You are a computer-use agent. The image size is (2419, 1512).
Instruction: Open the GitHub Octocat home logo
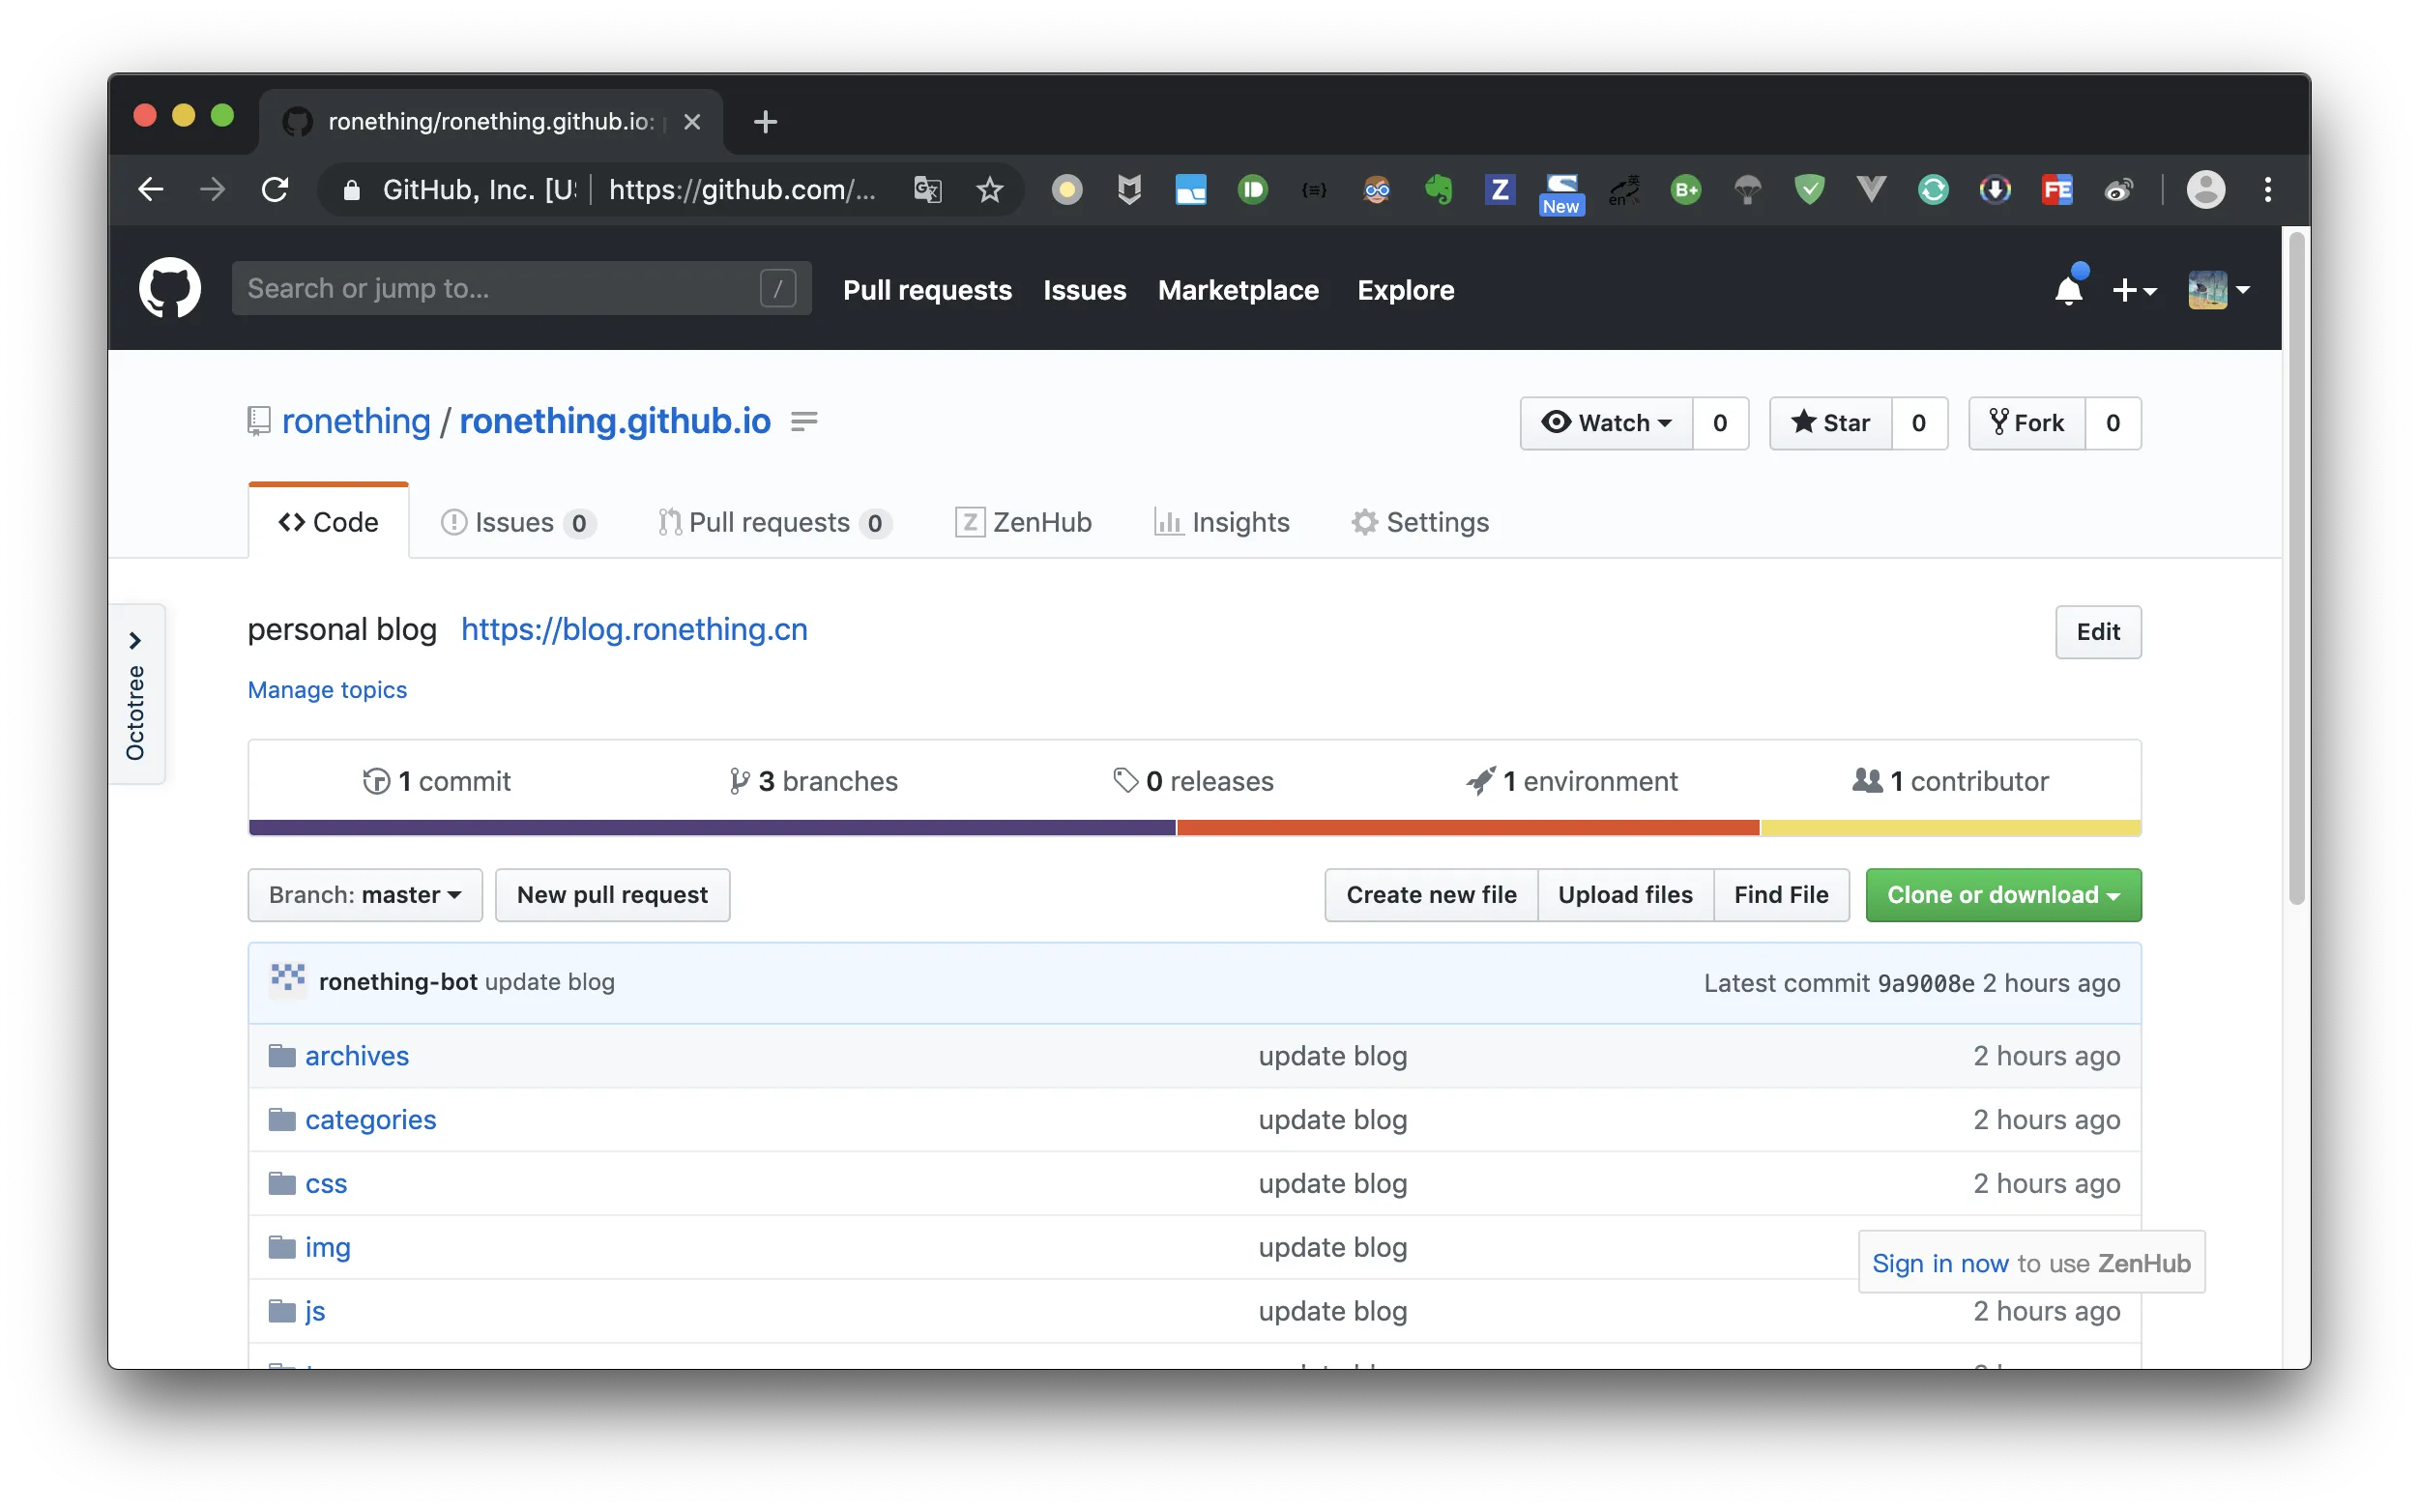point(170,289)
